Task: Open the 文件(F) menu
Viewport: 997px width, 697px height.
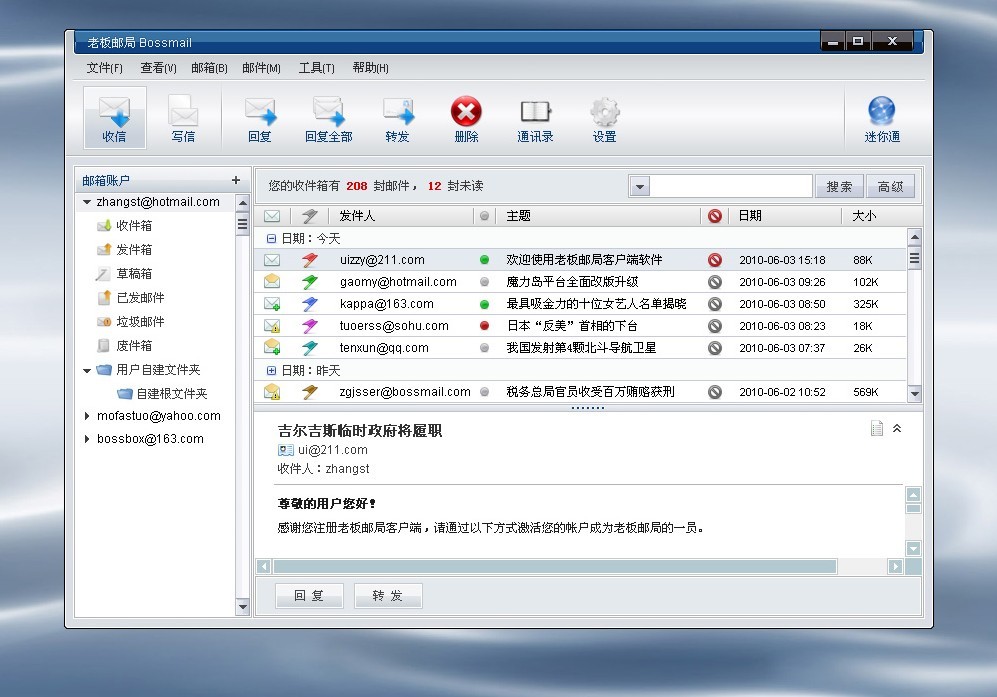Action: tap(104, 67)
